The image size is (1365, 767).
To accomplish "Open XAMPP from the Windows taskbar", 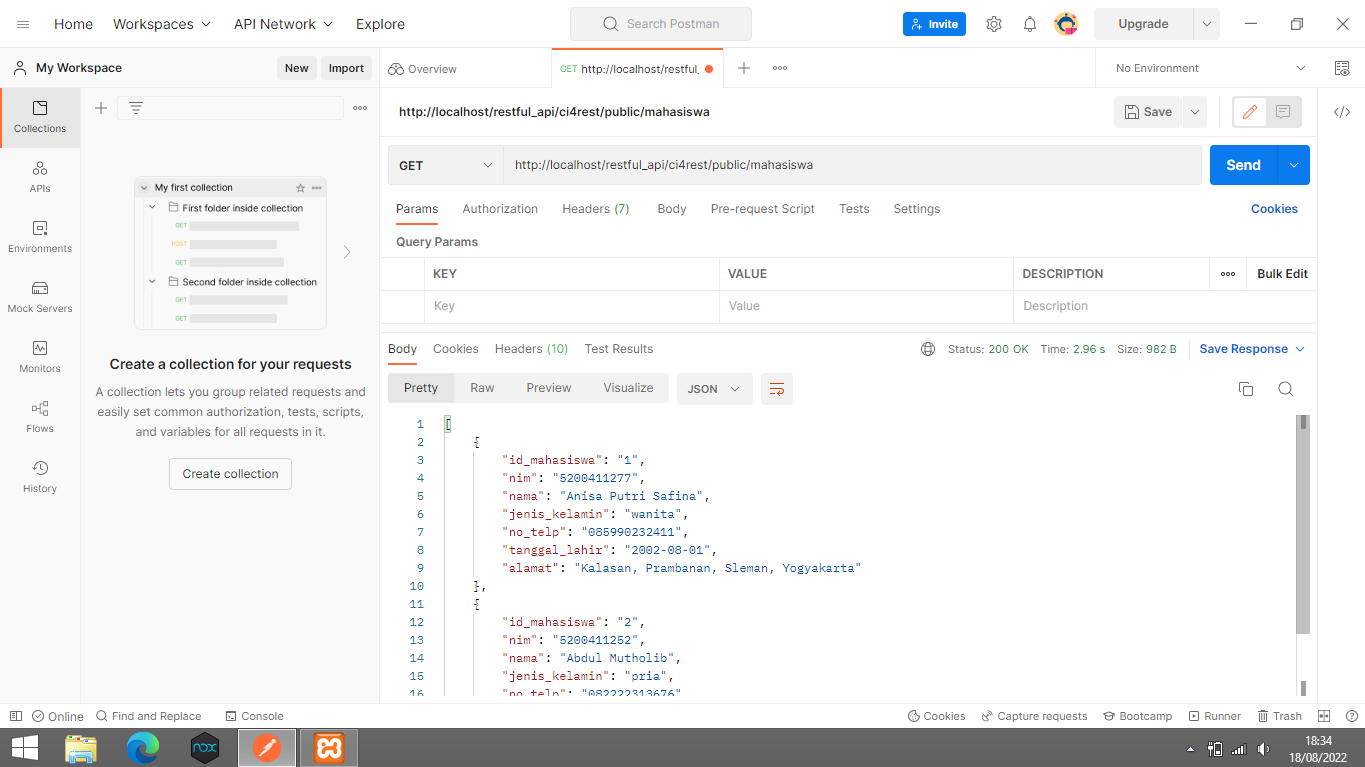I will pyautogui.click(x=329, y=747).
